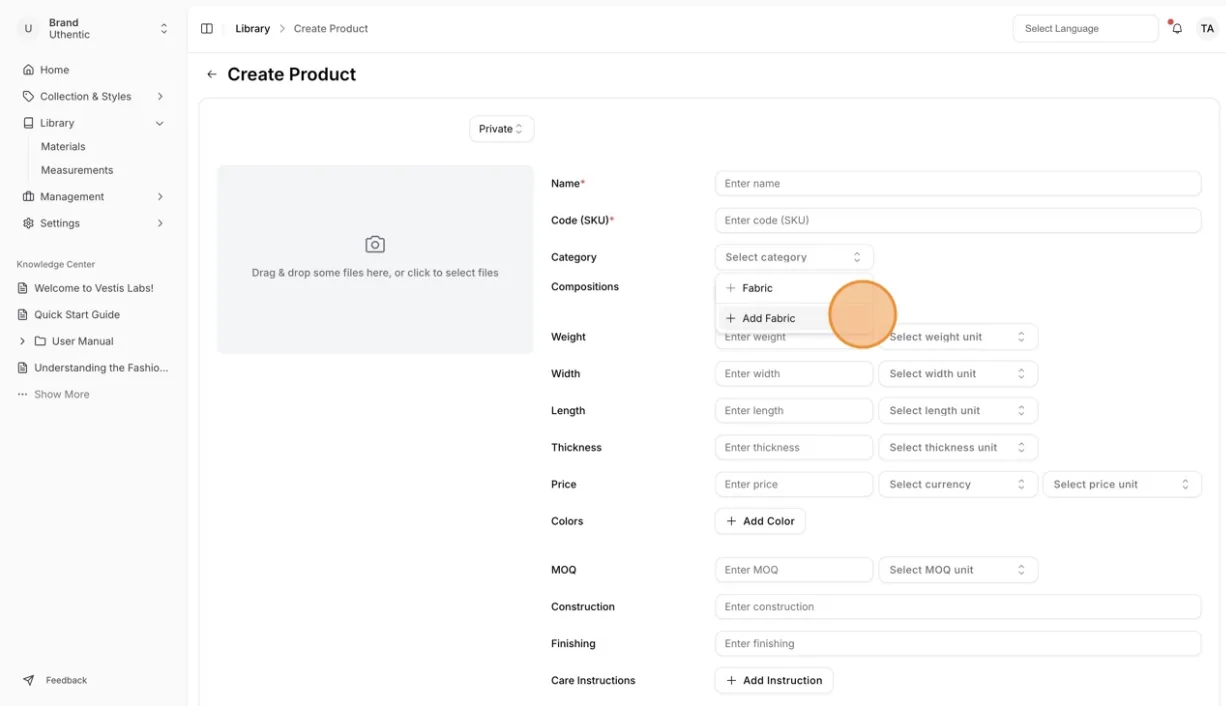Open the notifications bell
This screenshot has height=706, width=1226.
pos(1177,29)
